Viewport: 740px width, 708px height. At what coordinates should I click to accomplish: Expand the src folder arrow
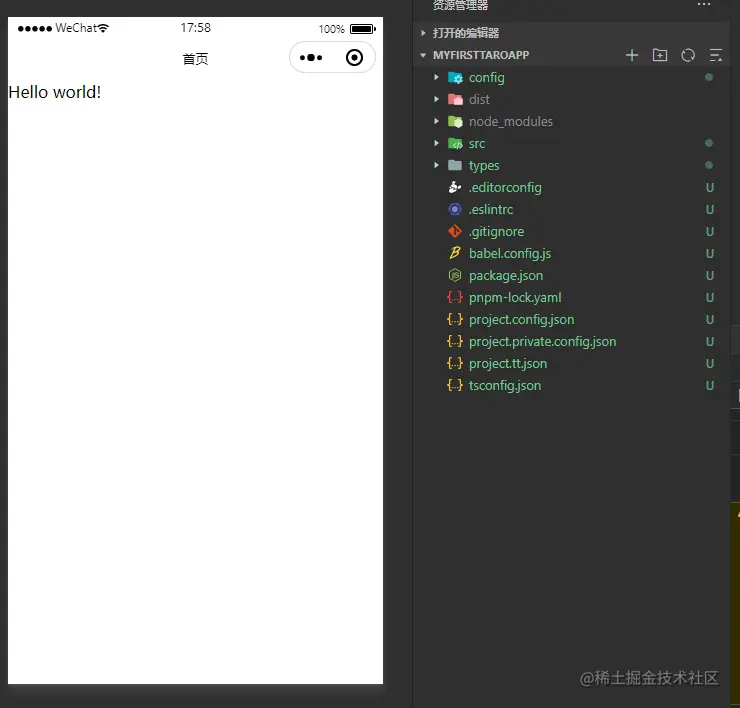tap(436, 143)
